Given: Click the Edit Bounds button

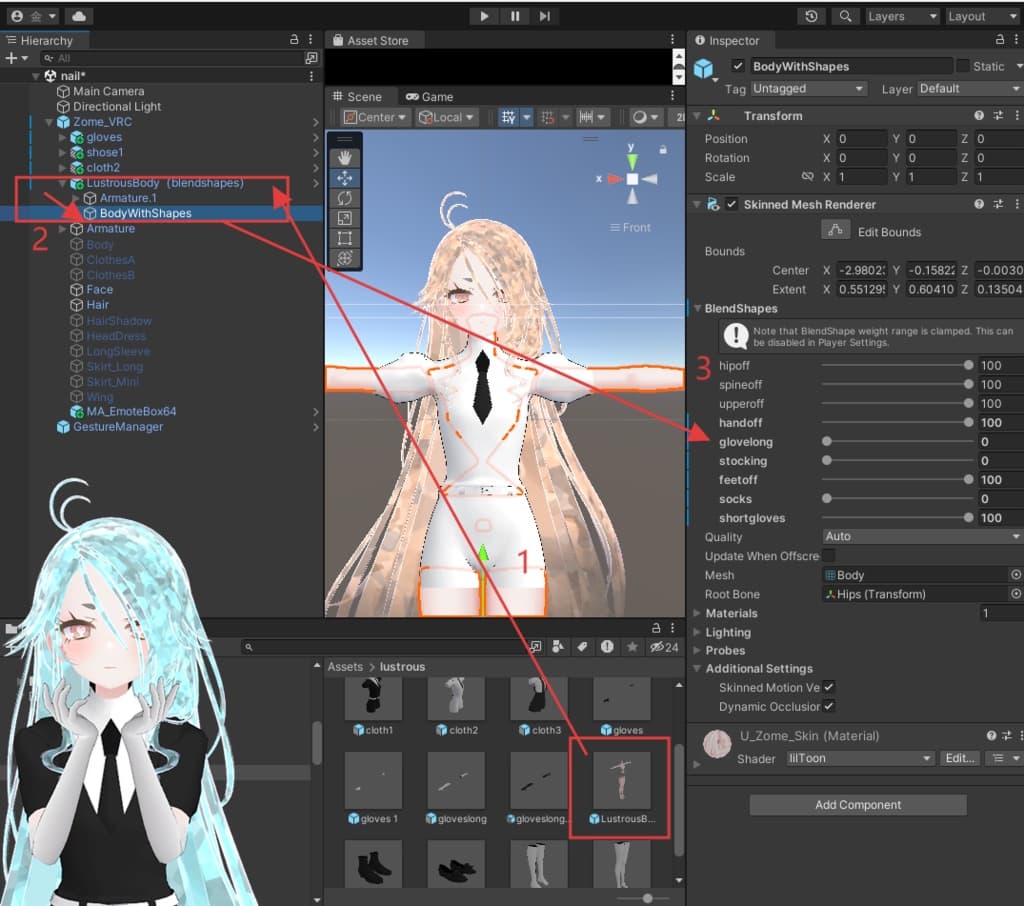Looking at the screenshot, I should pos(835,231).
